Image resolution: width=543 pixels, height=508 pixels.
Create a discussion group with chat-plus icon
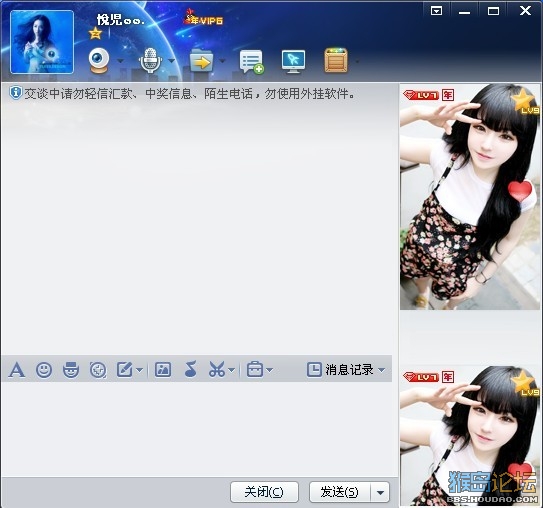coord(252,62)
